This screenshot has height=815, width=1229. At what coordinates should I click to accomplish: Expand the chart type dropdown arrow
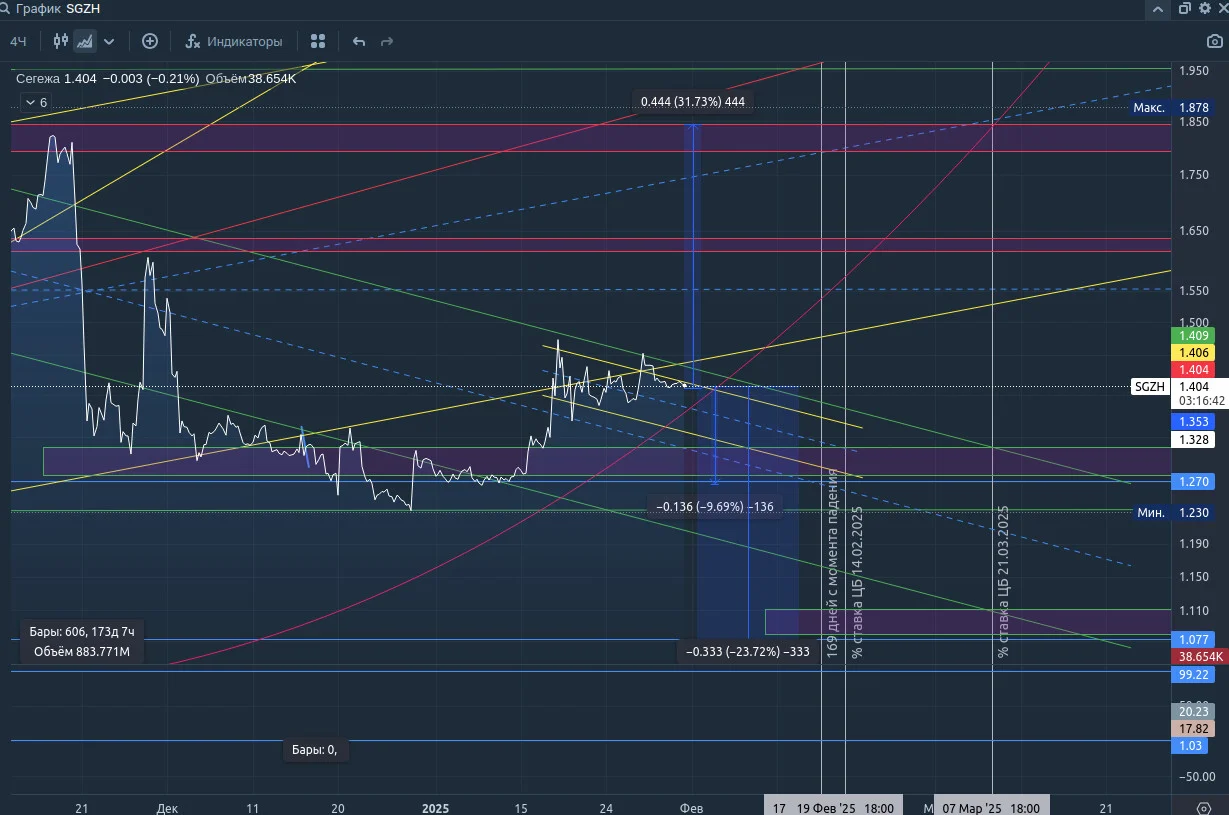[x=109, y=41]
